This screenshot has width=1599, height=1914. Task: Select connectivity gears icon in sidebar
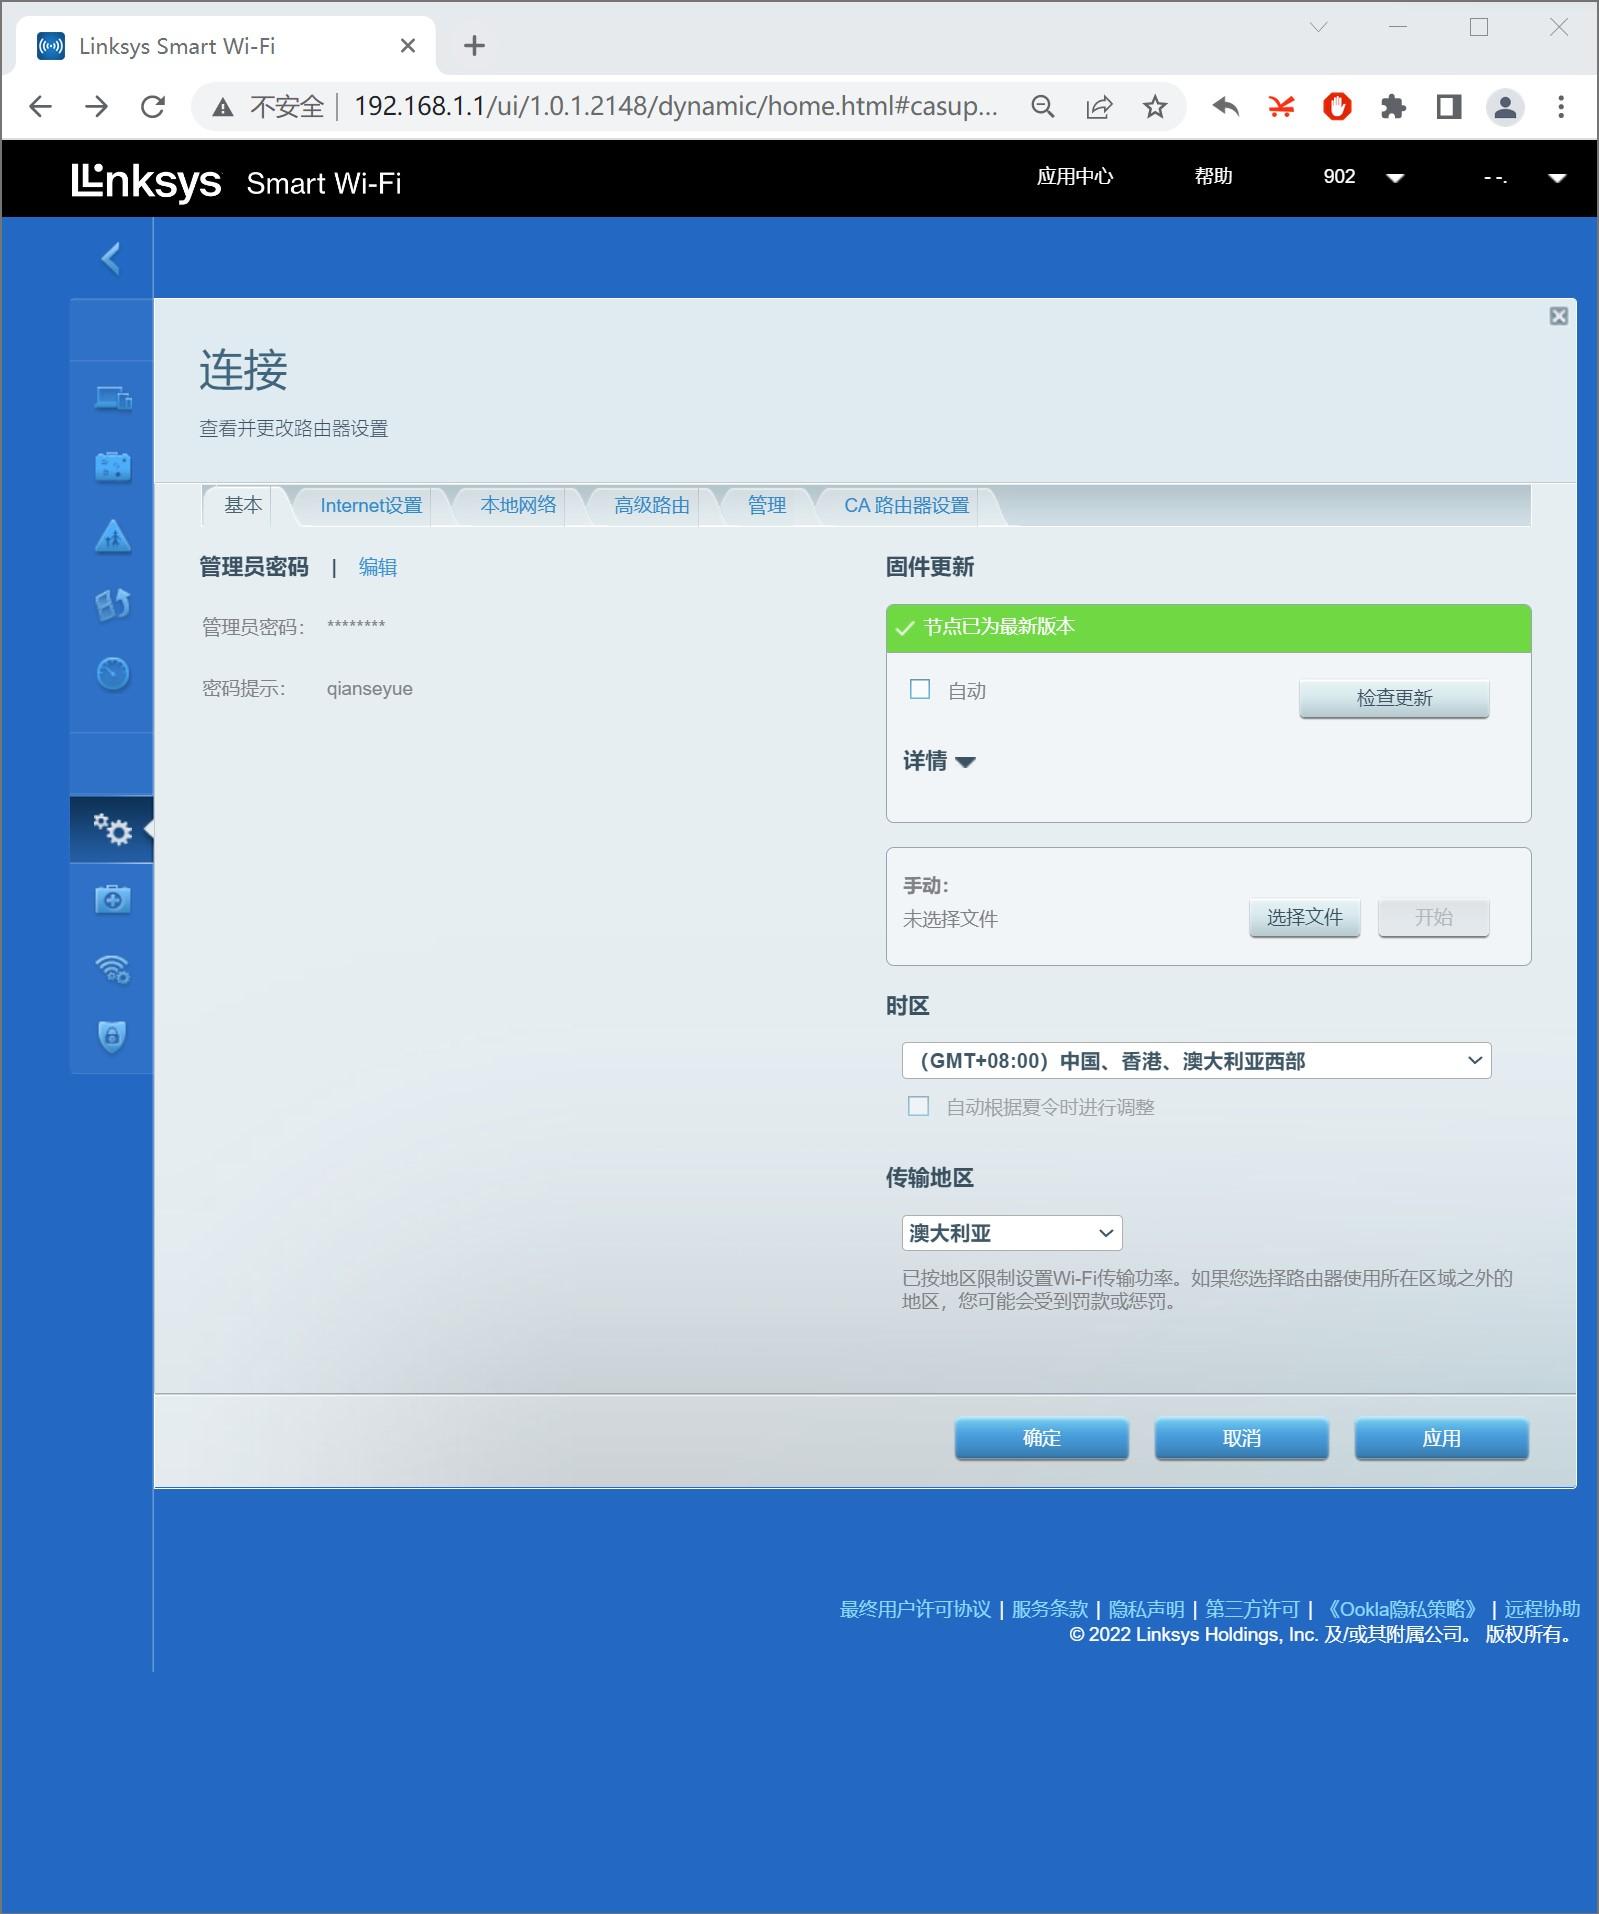pos(112,829)
